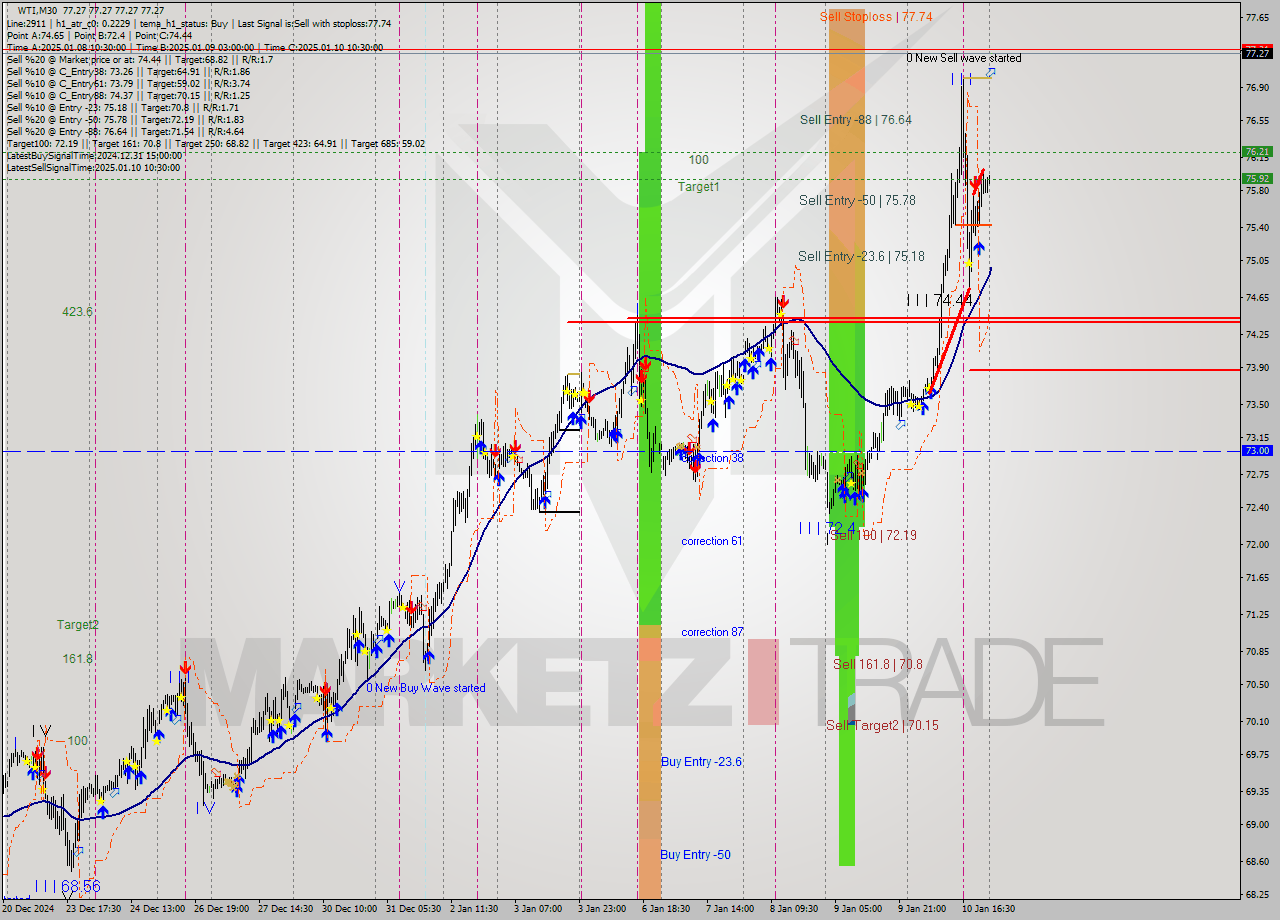This screenshot has width=1280, height=920.
Task: Click the '0 New Buy Wave started' label
Action: pyautogui.click(x=426, y=688)
